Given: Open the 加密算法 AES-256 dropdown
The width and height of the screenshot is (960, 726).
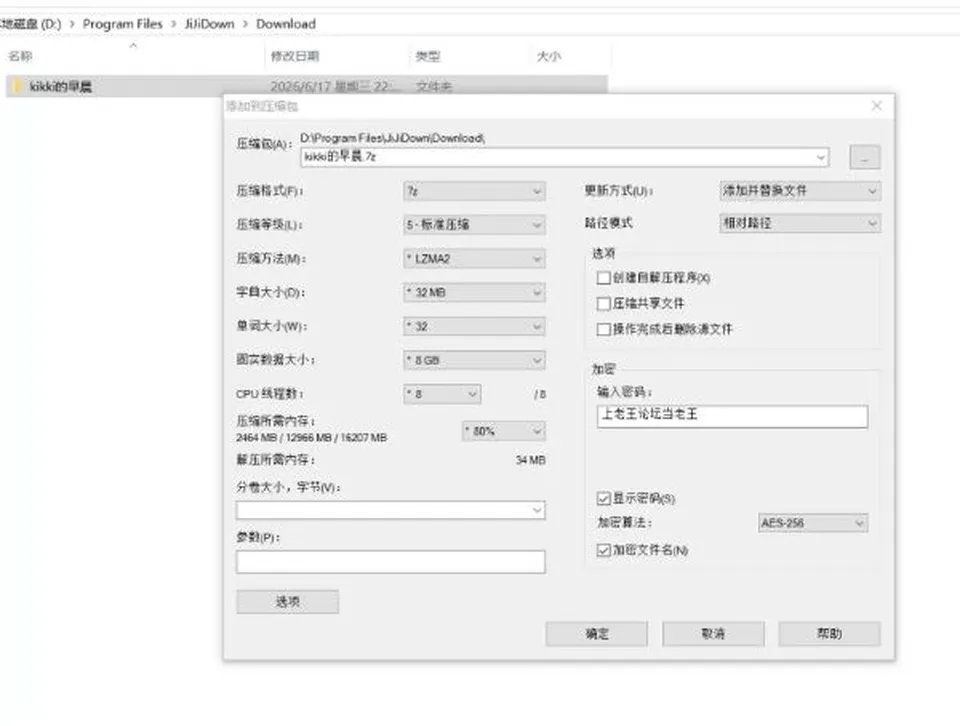Looking at the screenshot, I should pyautogui.click(x=813, y=523).
